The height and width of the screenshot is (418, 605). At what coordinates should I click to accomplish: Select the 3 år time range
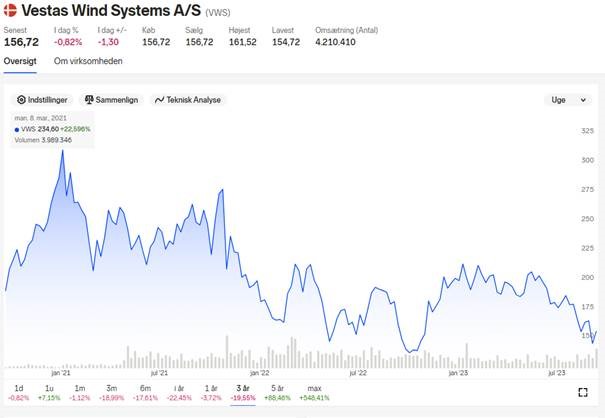243,393
